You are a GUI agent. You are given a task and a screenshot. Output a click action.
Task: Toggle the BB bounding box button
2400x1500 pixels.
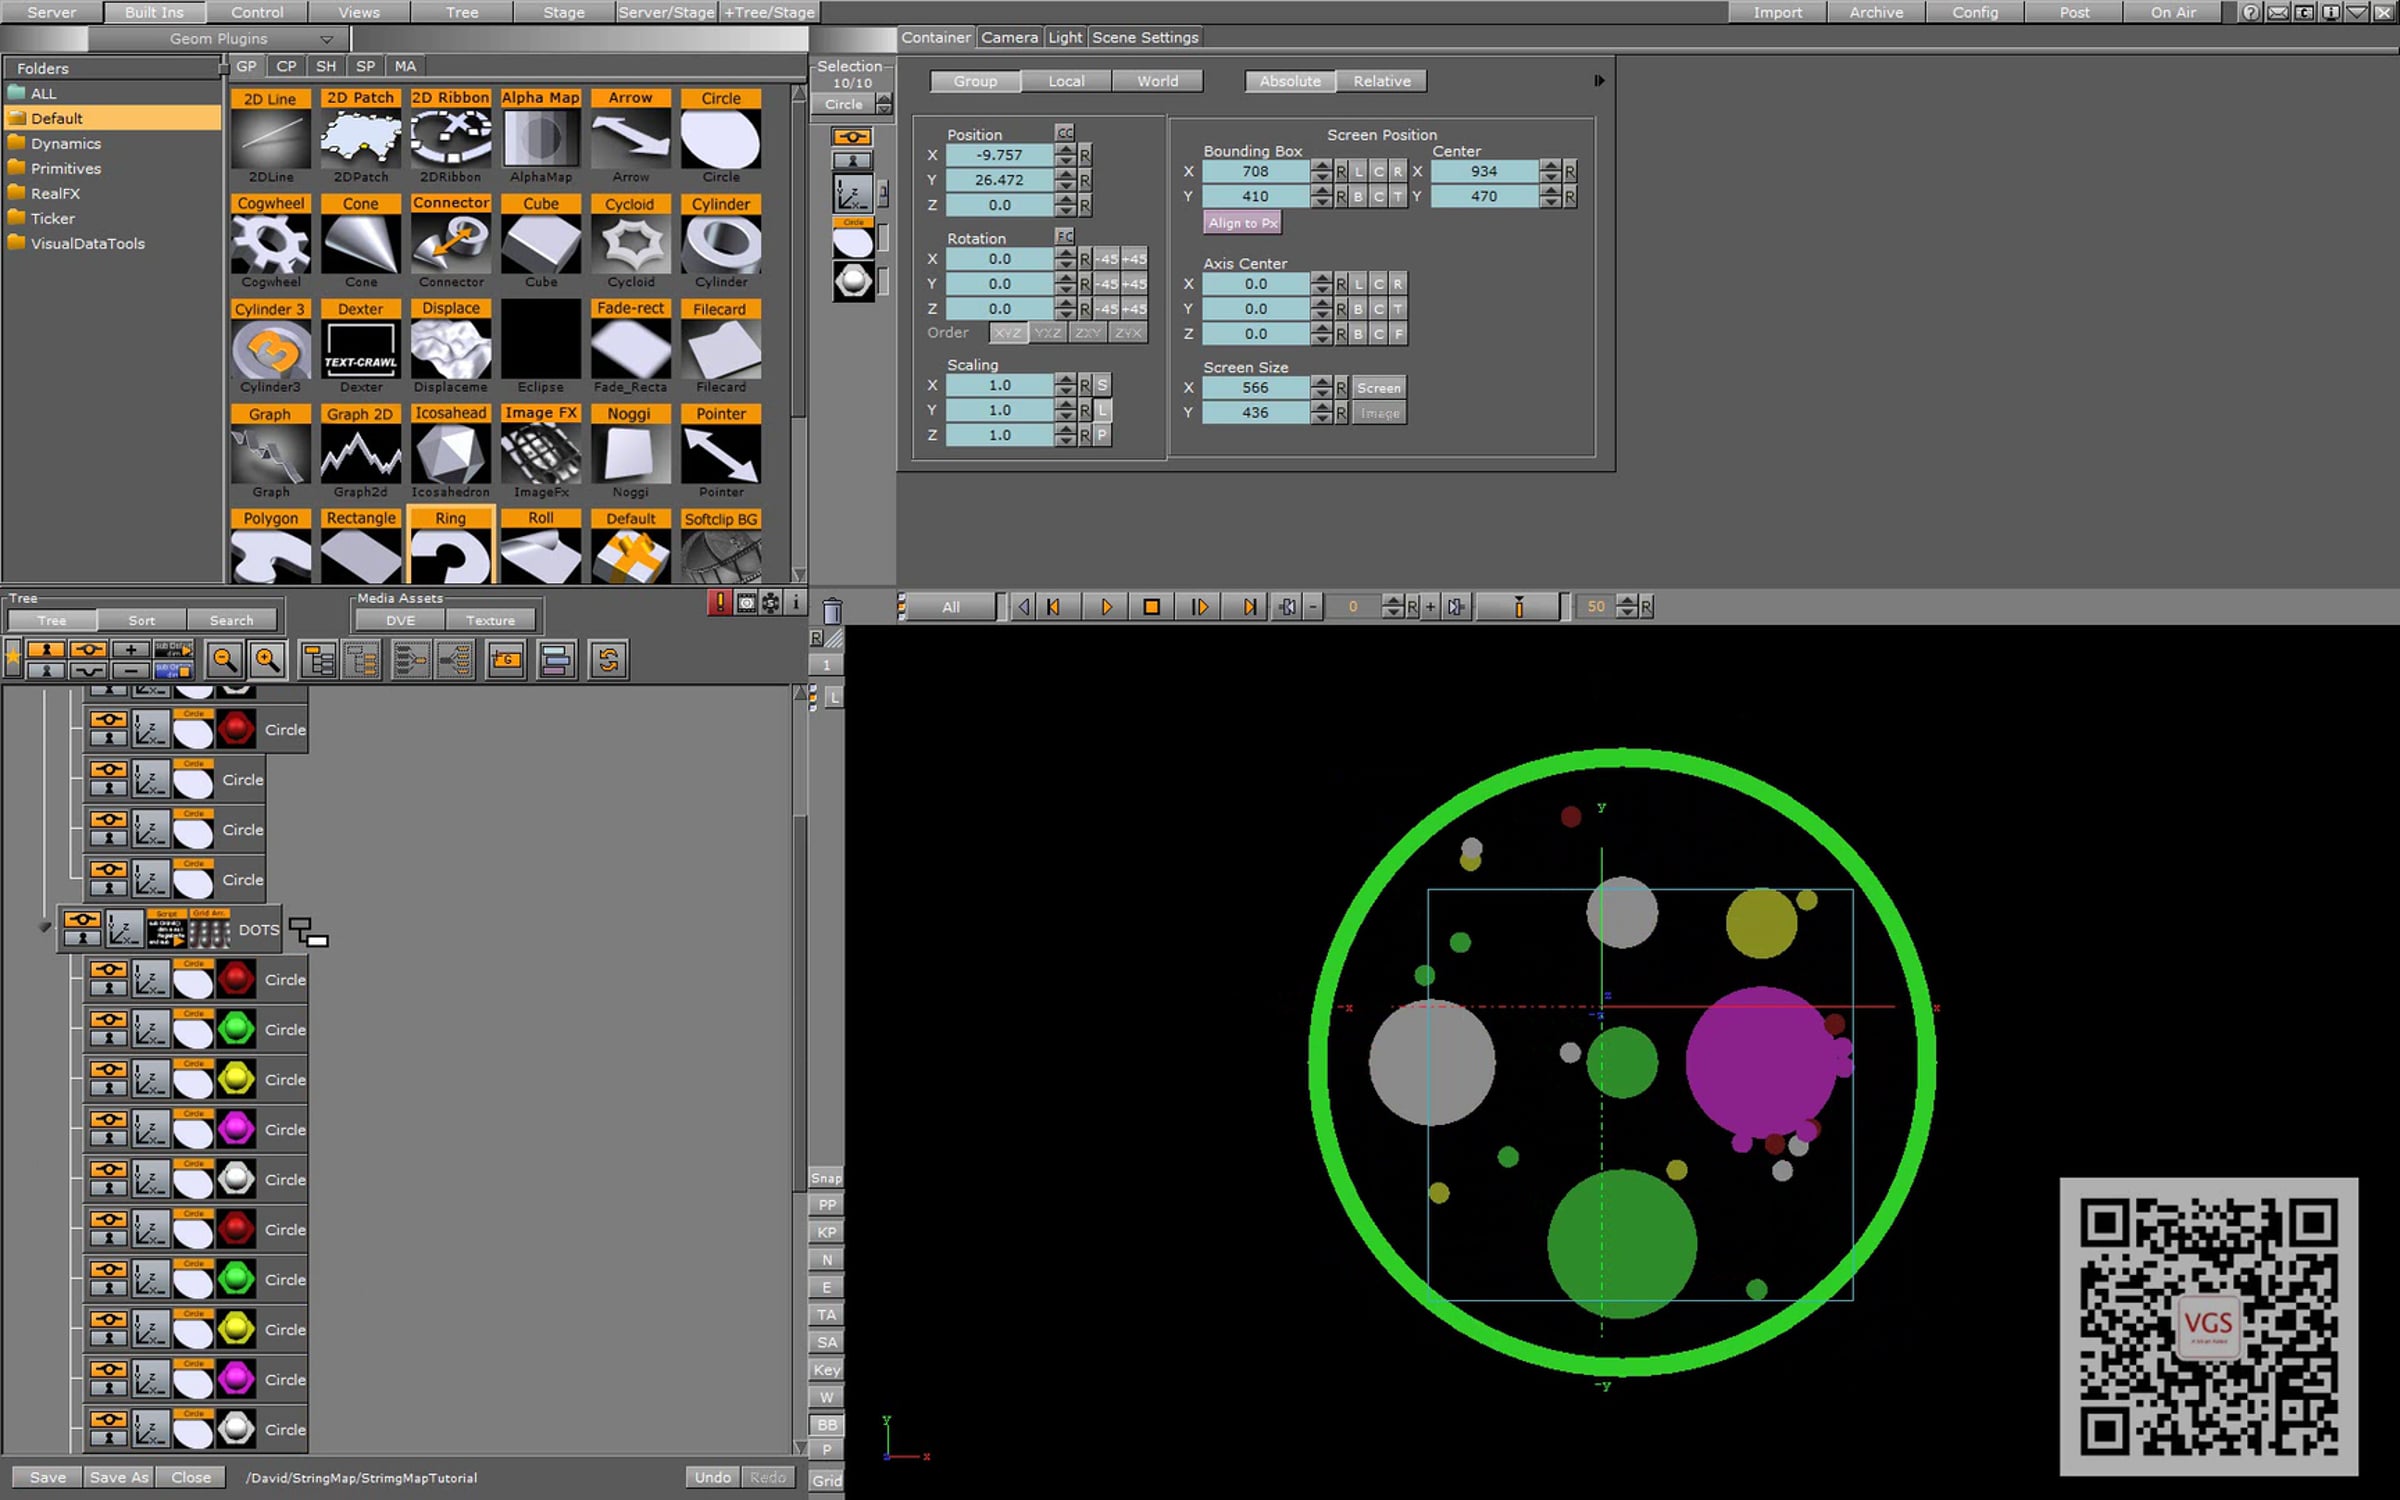point(826,1424)
